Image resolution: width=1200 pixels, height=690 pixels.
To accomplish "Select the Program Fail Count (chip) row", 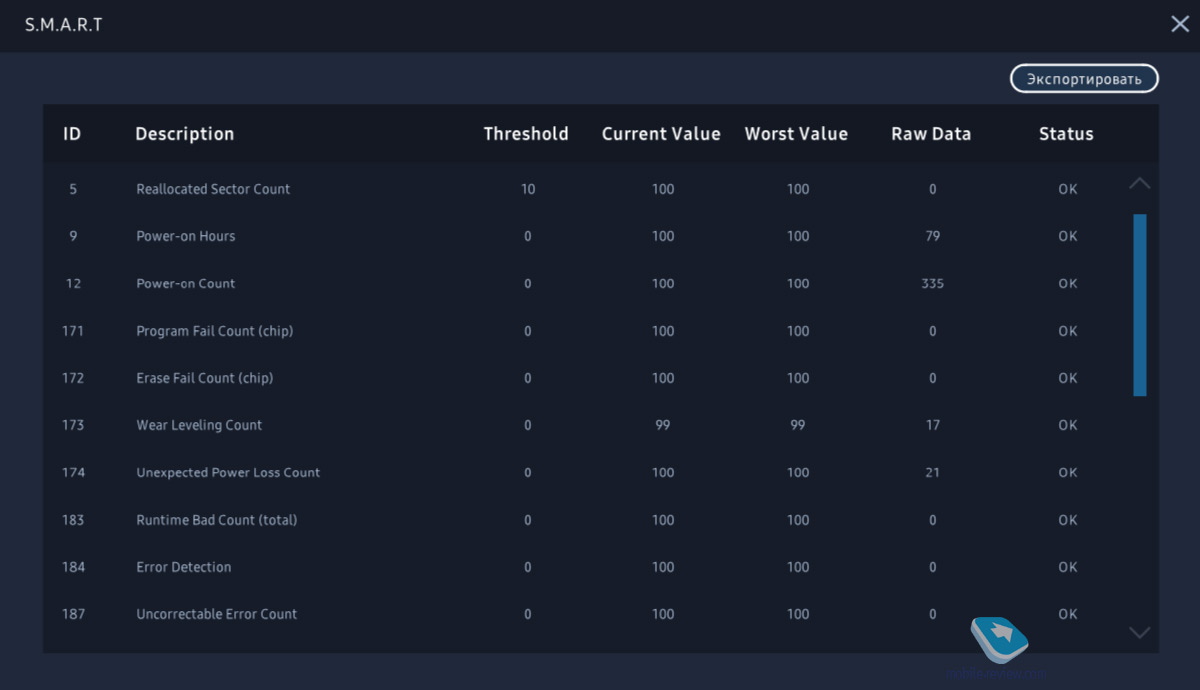I will tap(215, 331).
